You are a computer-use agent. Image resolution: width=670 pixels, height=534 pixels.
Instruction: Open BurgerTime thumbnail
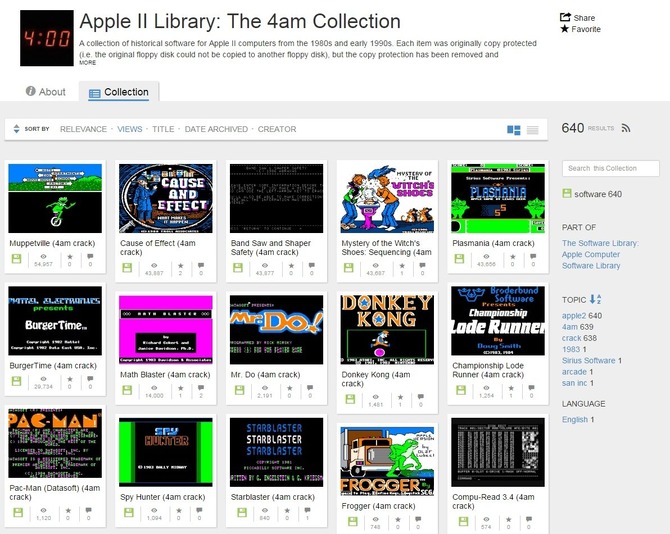55,321
